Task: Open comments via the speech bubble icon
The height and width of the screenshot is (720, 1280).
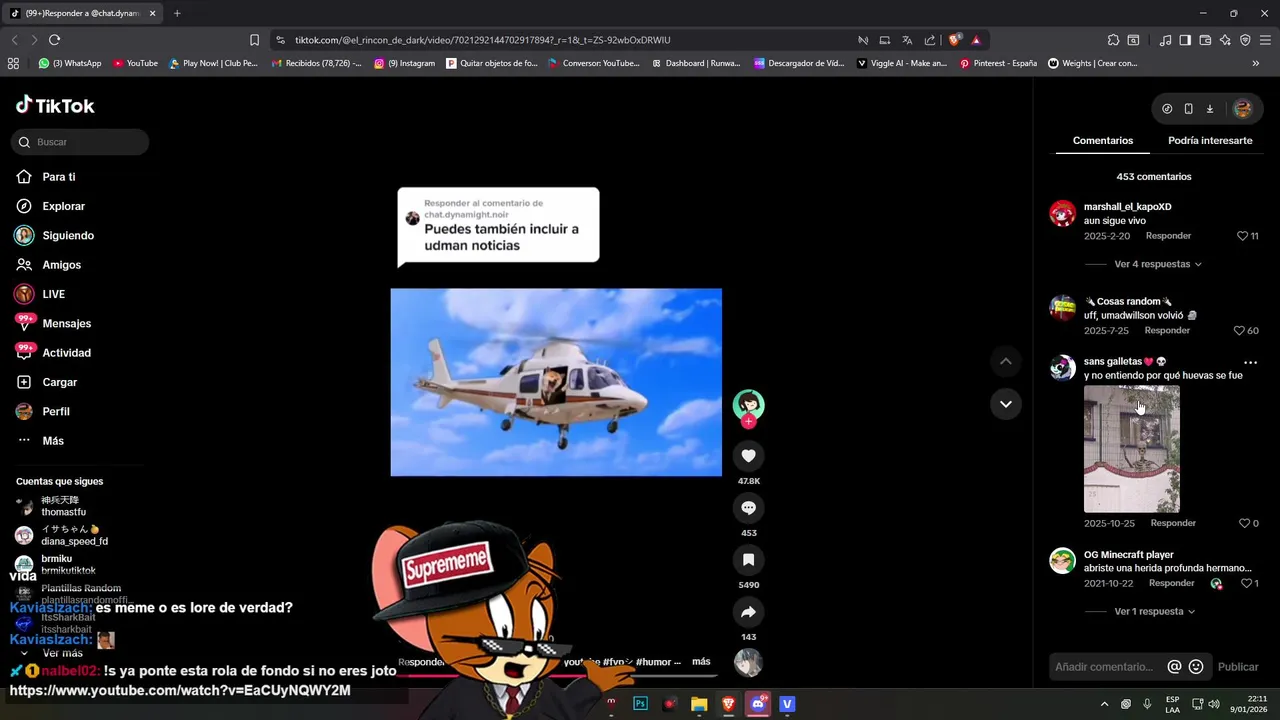Action: [x=748, y=508]
